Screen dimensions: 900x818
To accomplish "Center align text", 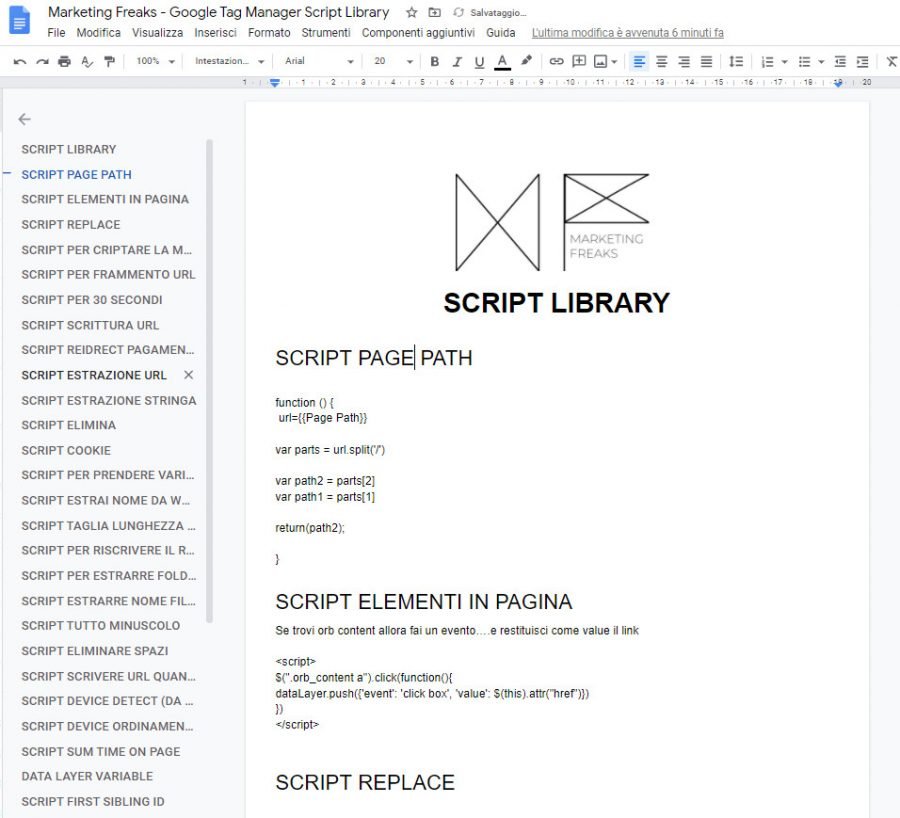I will pyautogui.click(x=662, y=61).
